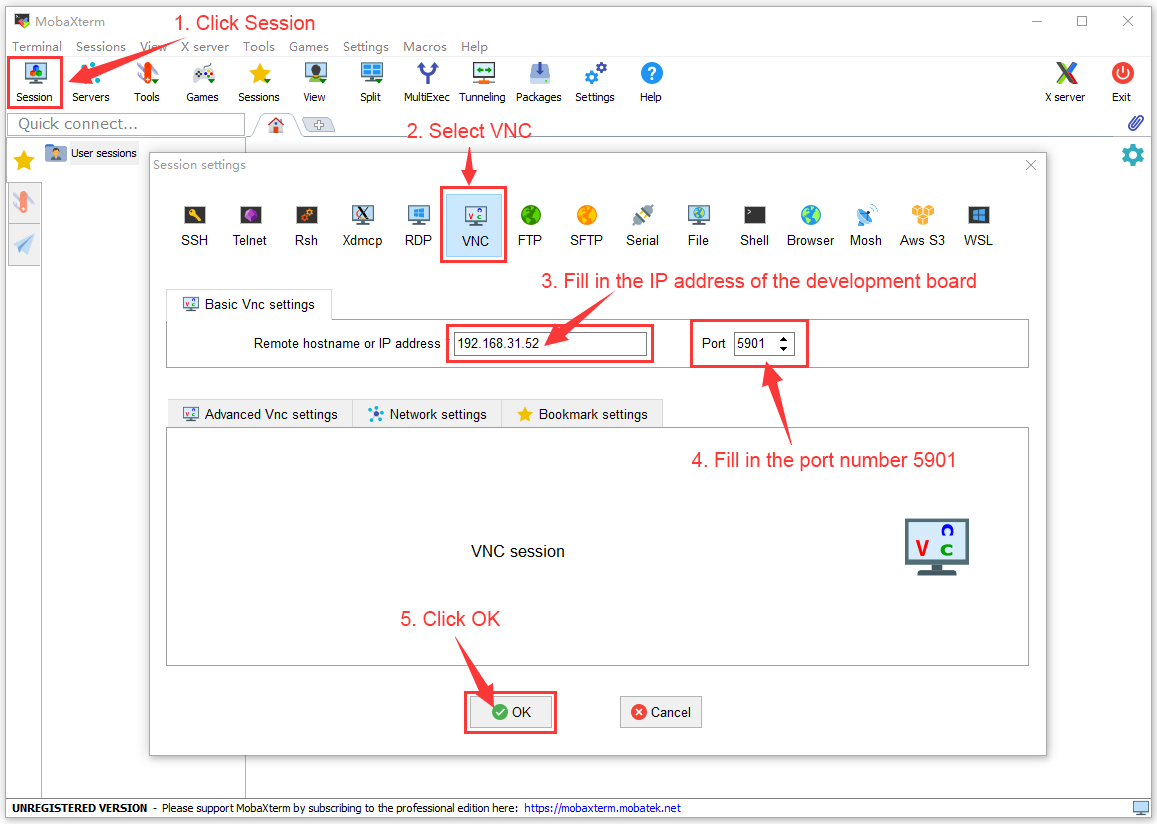Image resolution: width=1157 pixels, height=824 pixels.
Task: Click the red Exit power icon
Action: 1122,82
